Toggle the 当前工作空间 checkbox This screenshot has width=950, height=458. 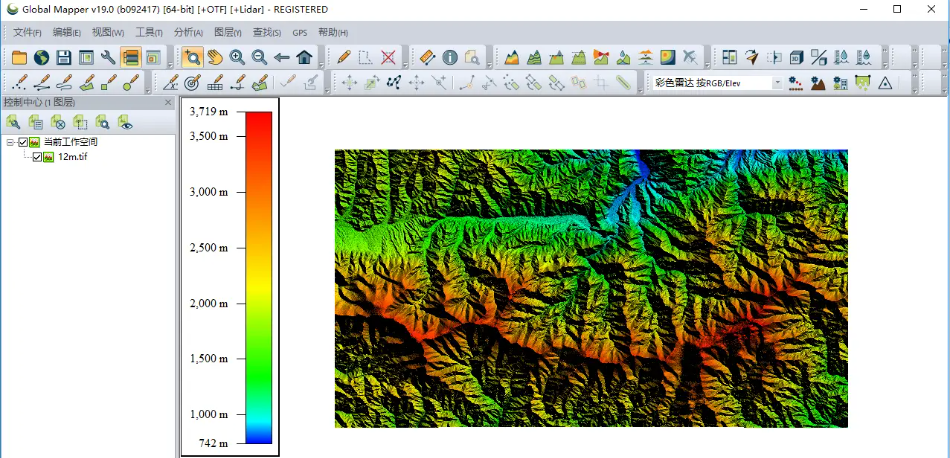click(x=23, y=143)
